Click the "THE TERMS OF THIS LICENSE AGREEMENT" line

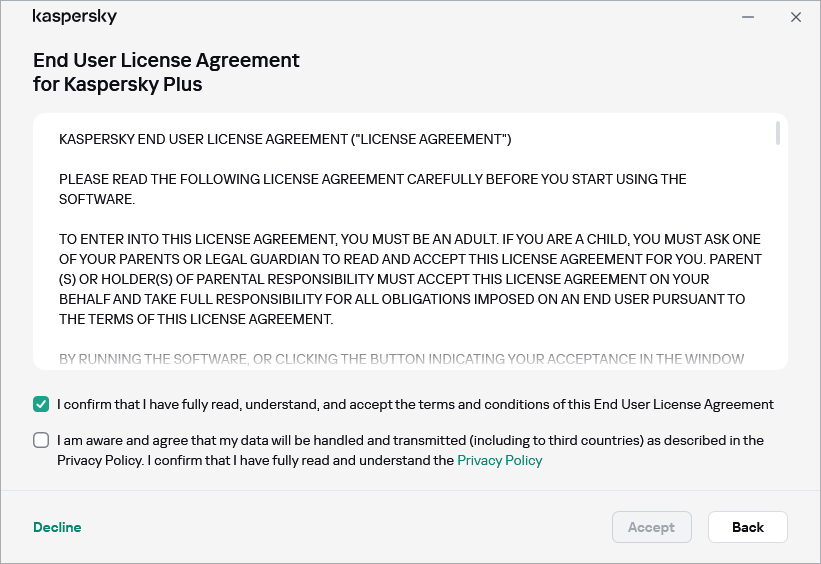(x=196, y=319)
